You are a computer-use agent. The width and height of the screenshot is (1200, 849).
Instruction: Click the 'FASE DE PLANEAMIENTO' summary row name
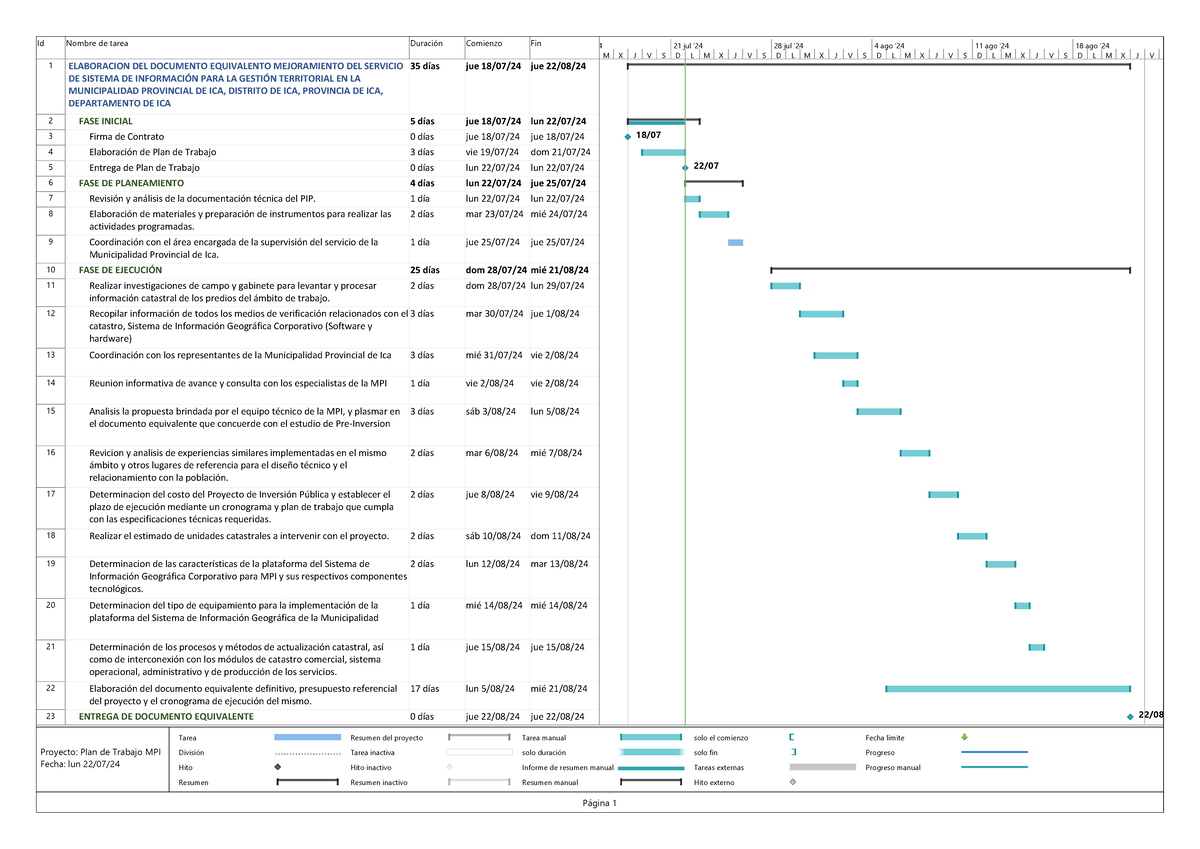coord(131,184)
